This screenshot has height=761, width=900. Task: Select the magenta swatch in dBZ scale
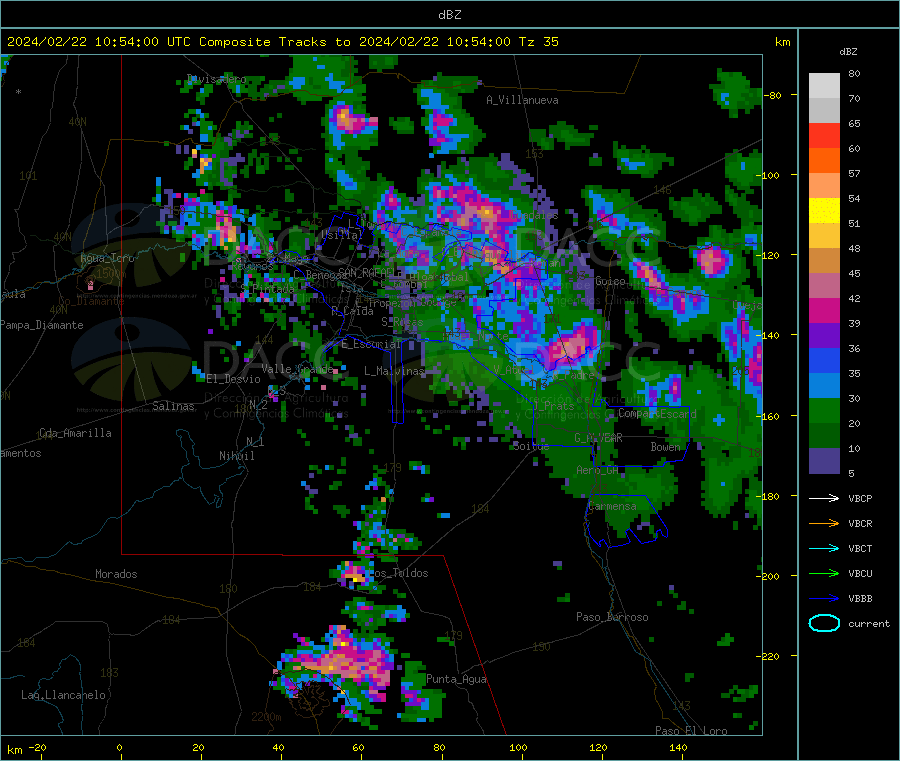pyautogui.click(x=824, y=310)
